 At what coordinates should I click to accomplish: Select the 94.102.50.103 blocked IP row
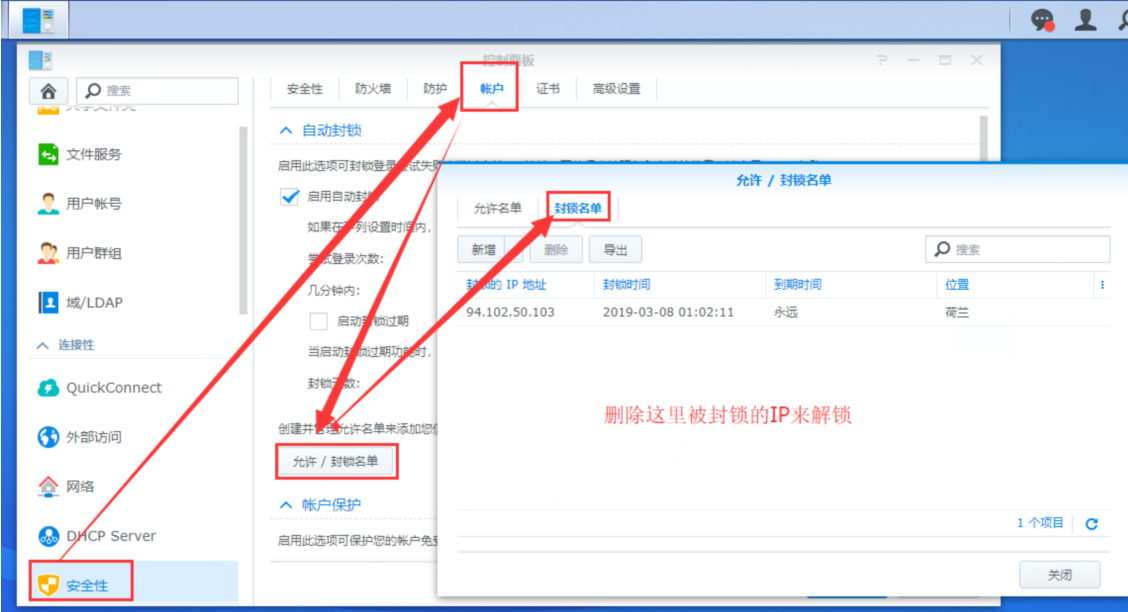coord(700,312)
